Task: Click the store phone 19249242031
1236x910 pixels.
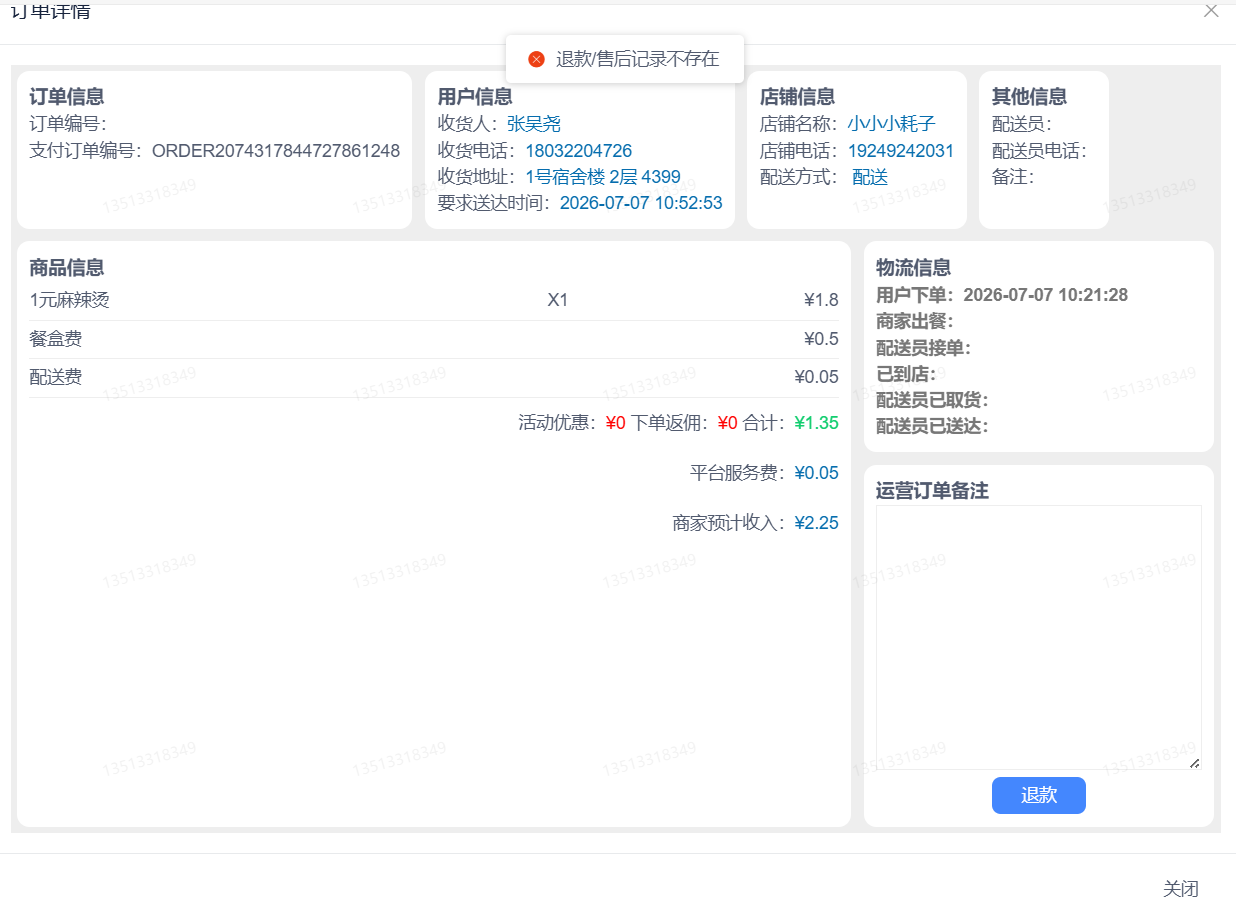Action: [901, 151]
